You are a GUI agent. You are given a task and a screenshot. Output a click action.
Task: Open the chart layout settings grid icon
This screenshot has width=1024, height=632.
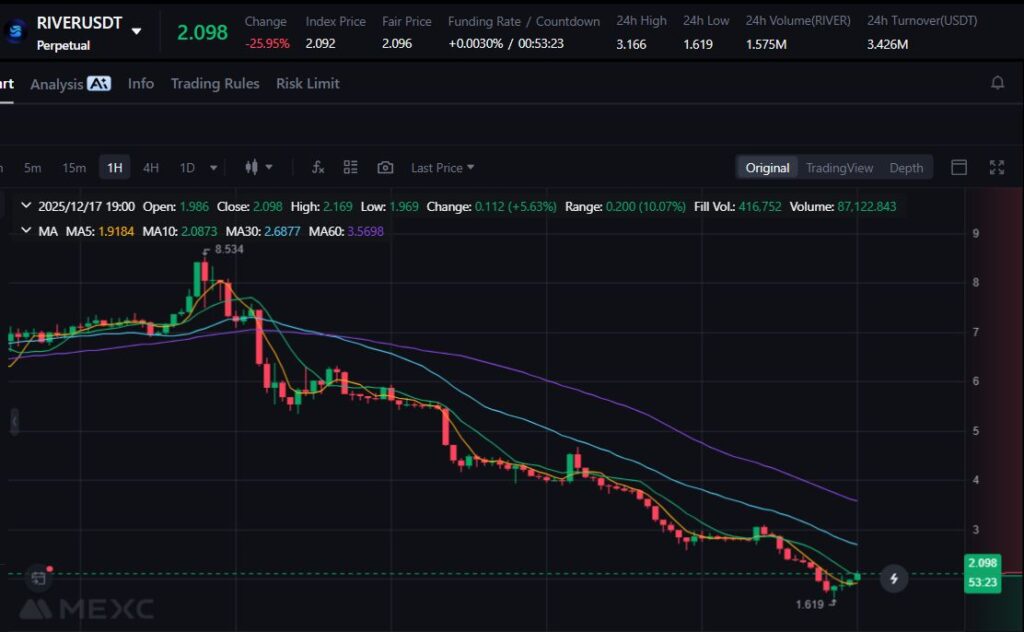(350, 168)
